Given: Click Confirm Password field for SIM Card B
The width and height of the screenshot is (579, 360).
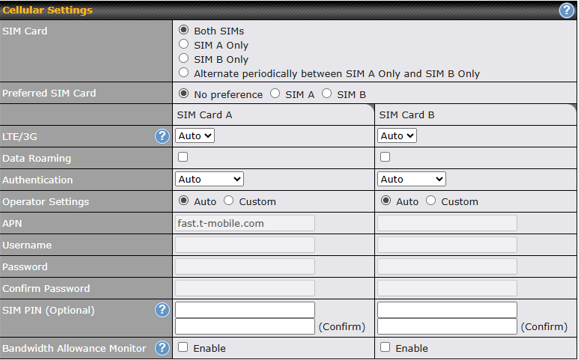Looking at the screenshot, I should (x=447, y=288).
